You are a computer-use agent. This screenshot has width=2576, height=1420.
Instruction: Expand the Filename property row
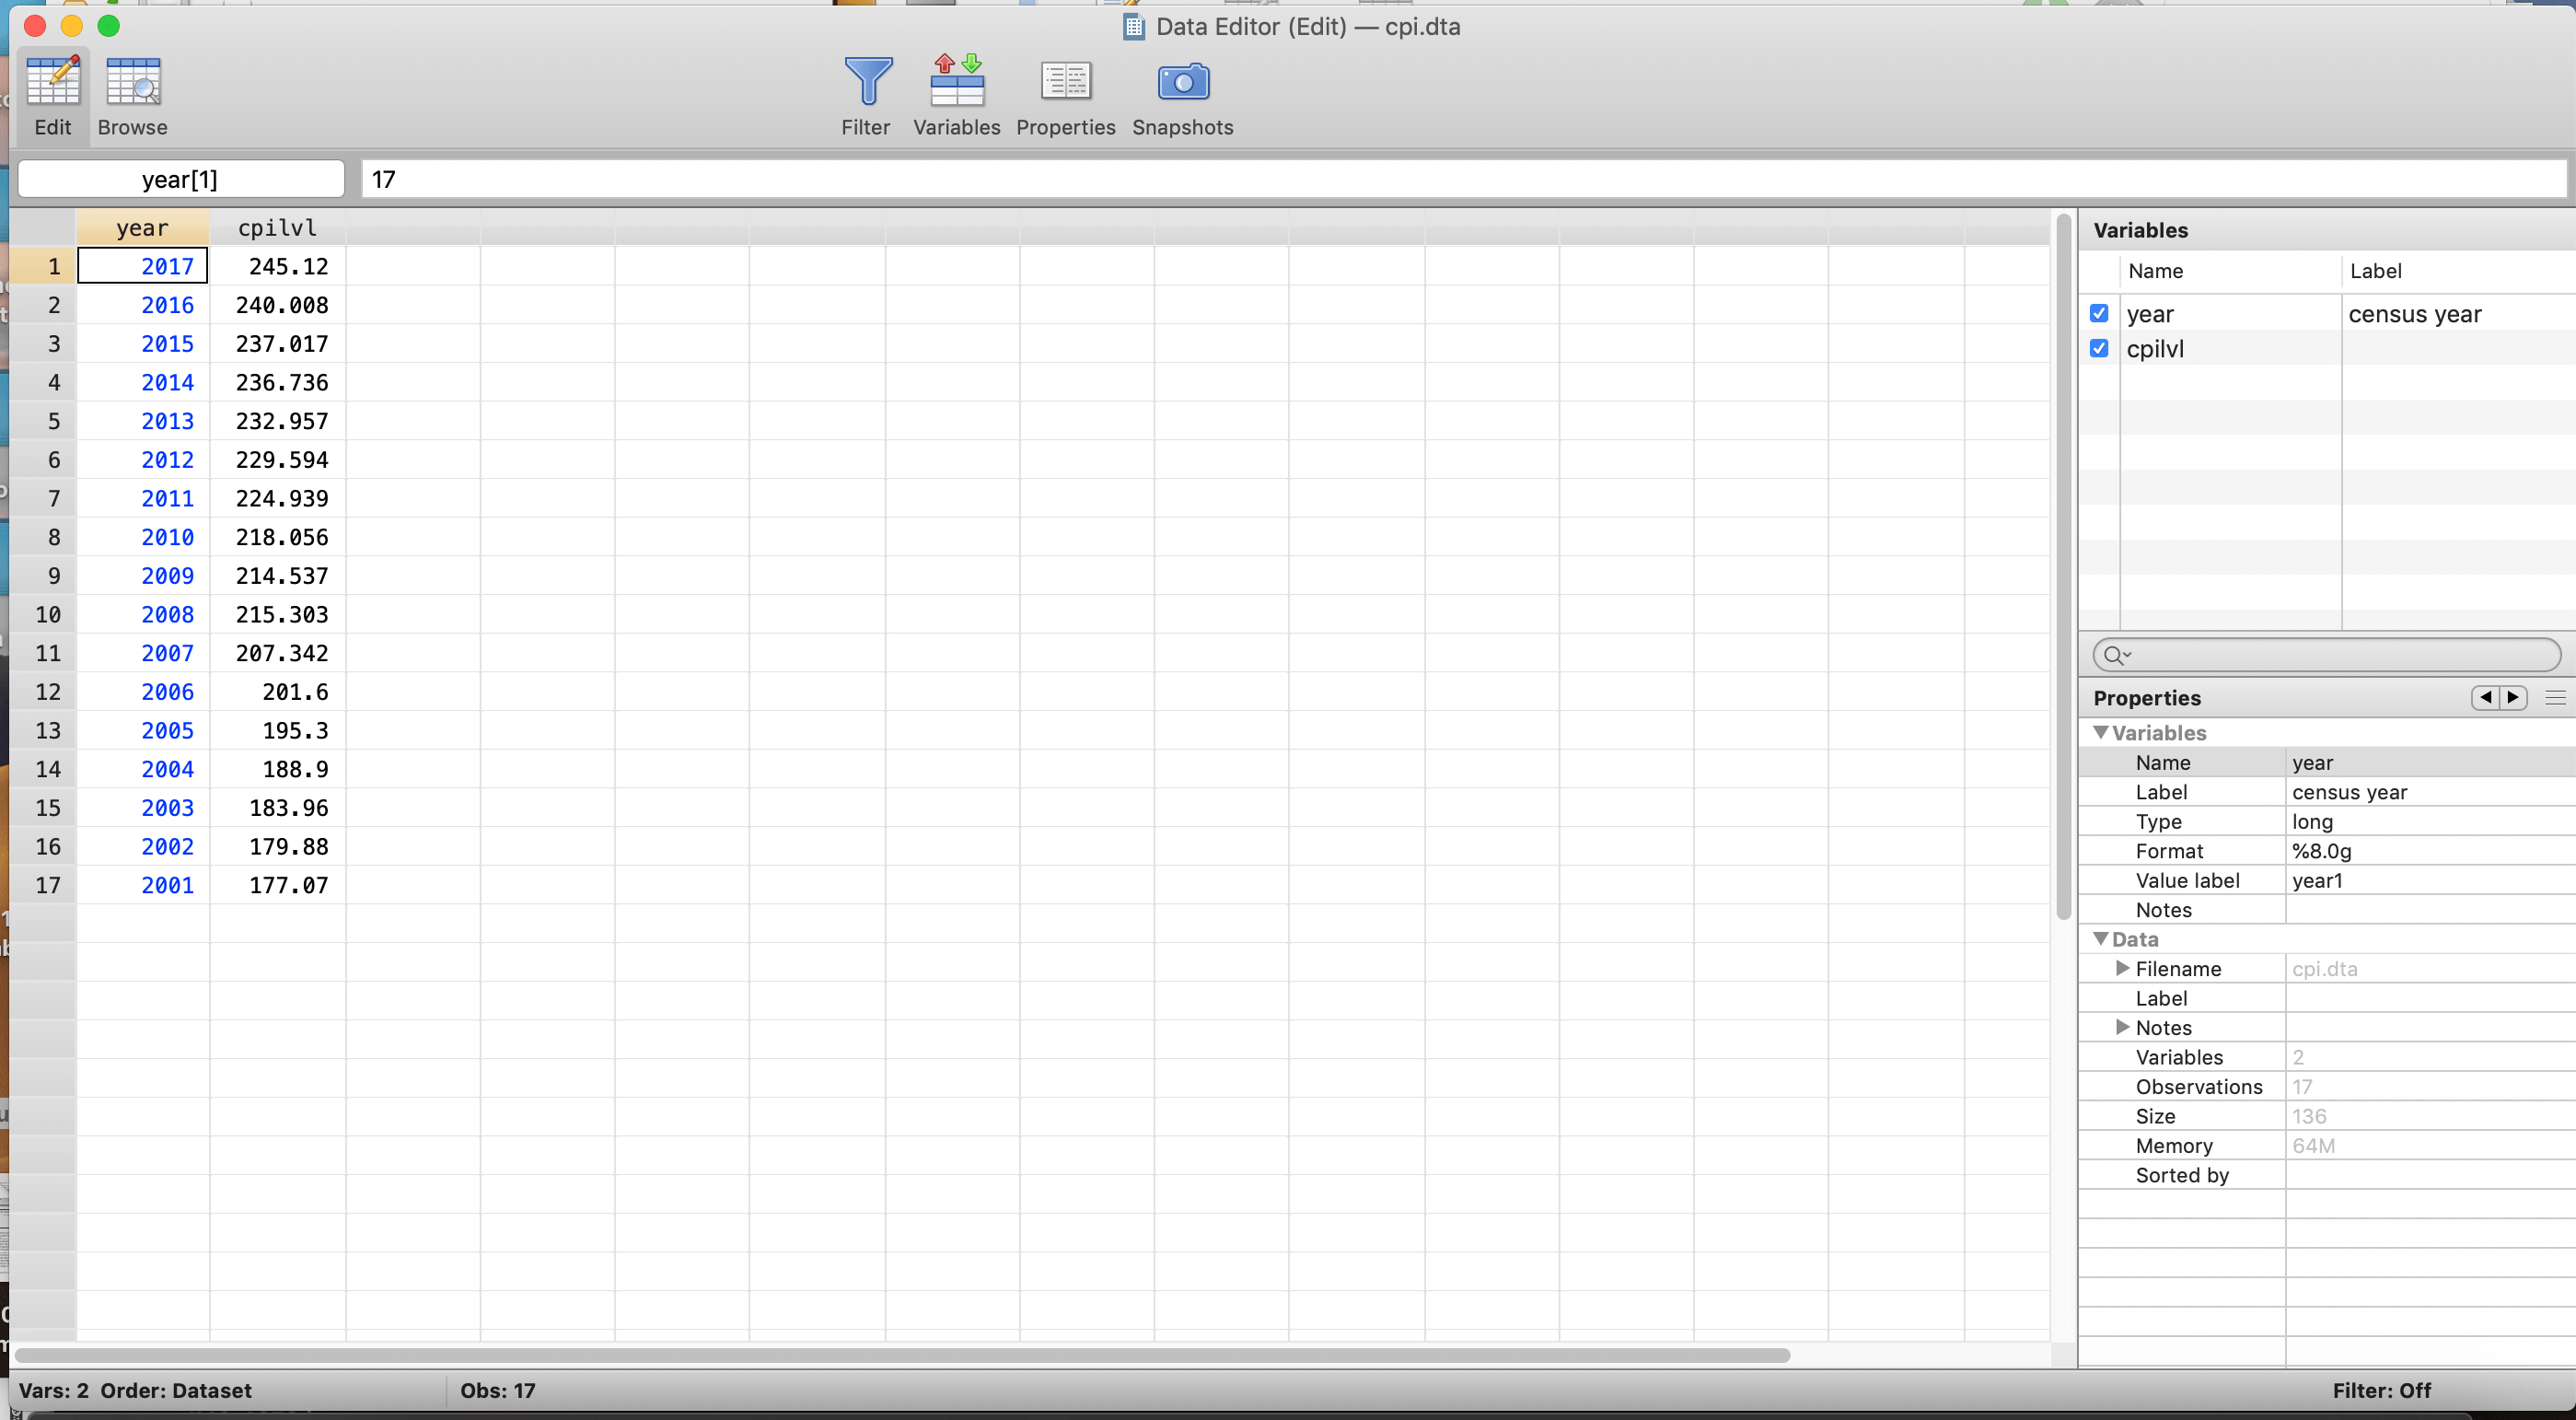point(2122,968)
